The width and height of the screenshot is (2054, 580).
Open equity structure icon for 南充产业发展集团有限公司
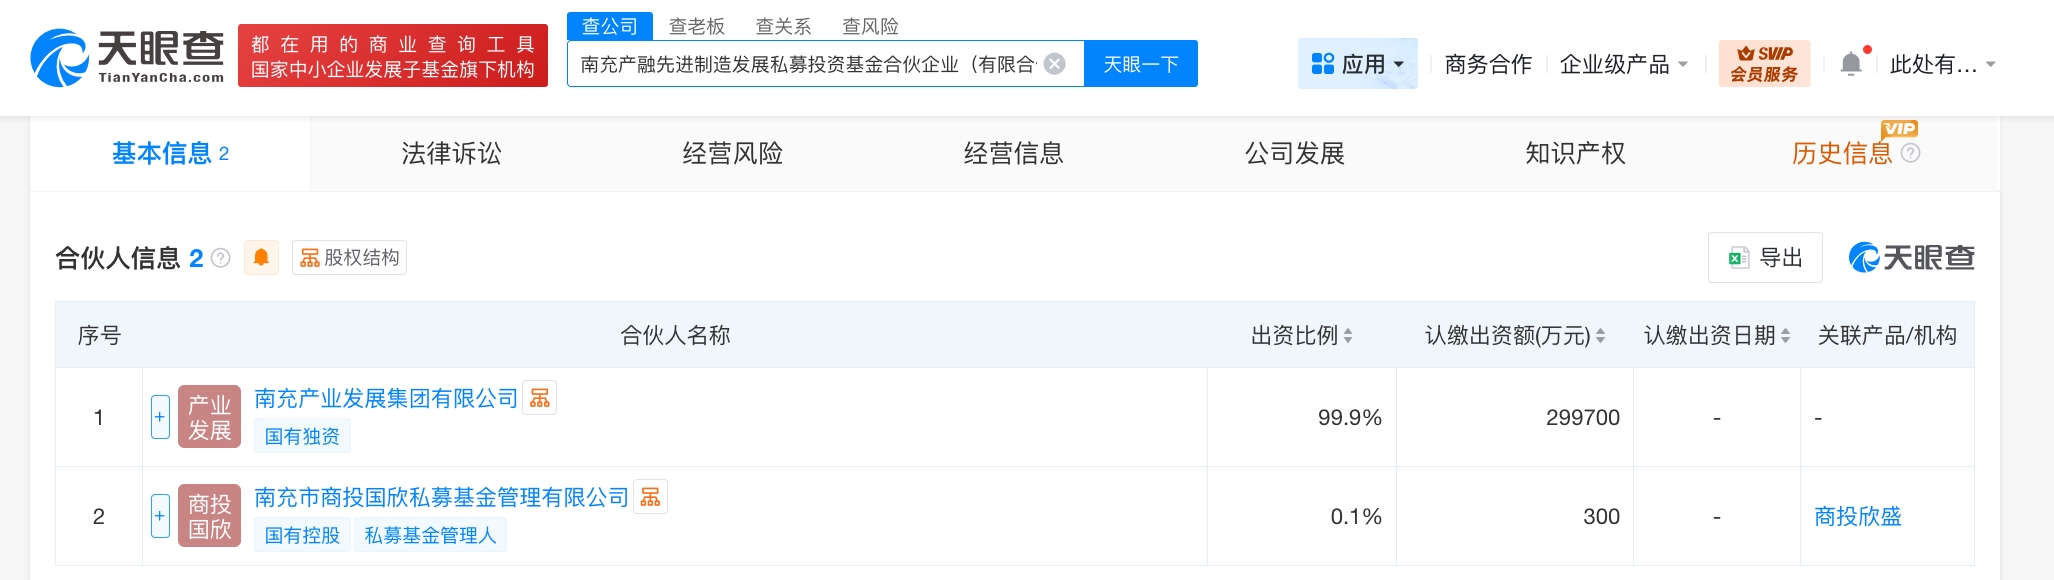[x=540, y=398]
